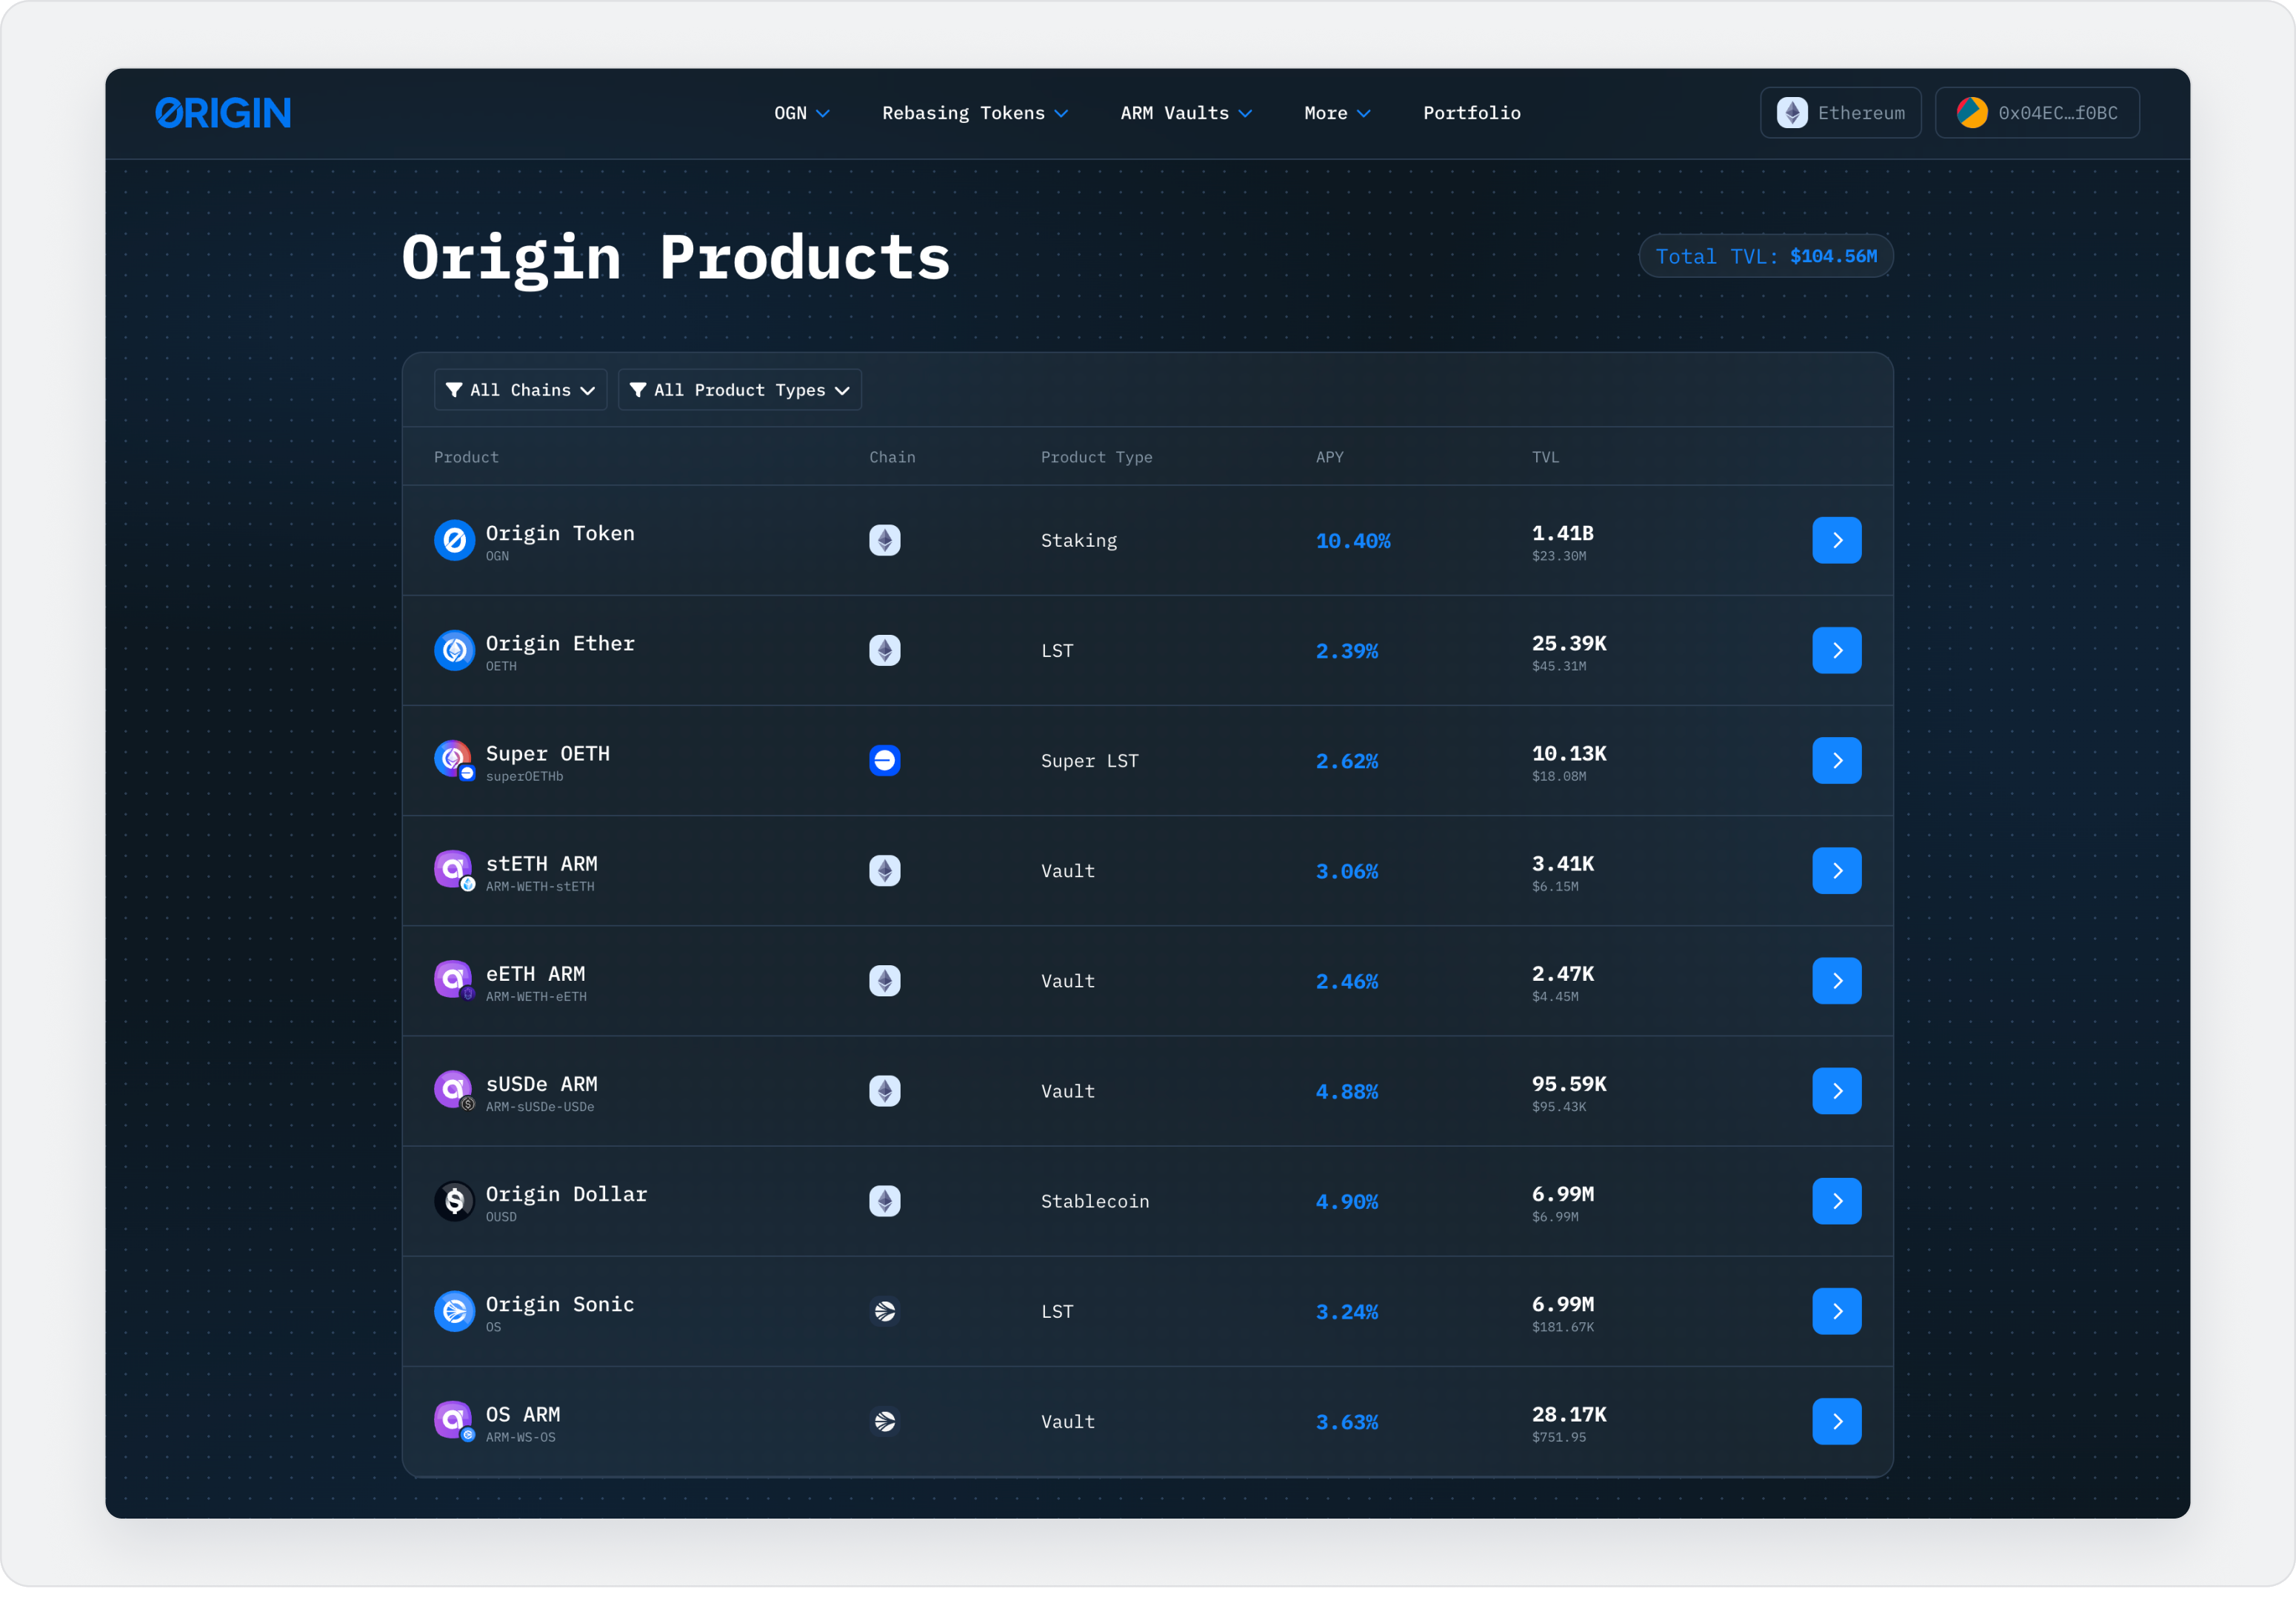
Task: Click Sonic chain icon in OS ARM row
Action: tap(885, 1421)
